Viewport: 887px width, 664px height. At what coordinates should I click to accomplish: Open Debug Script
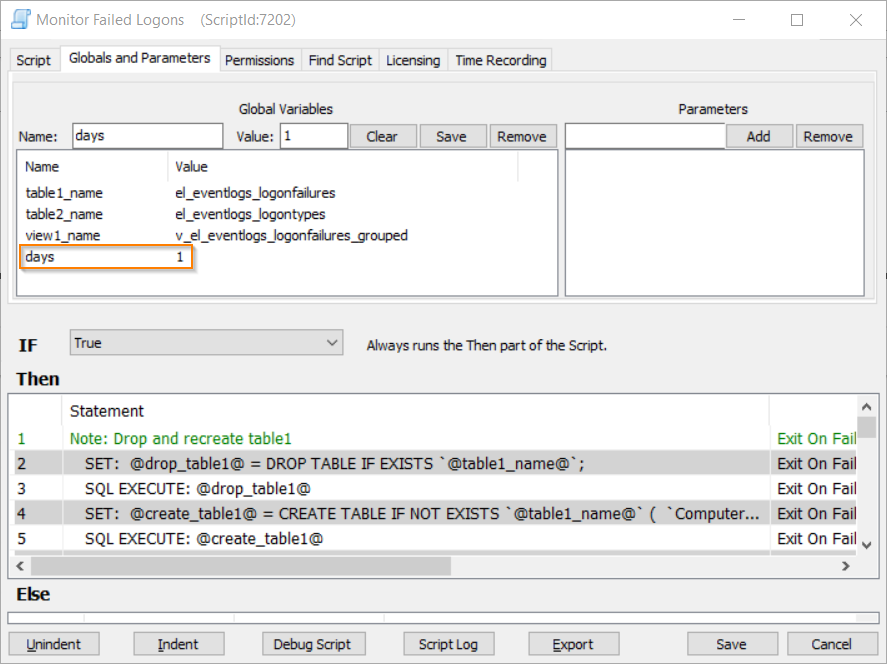(313, 644)
